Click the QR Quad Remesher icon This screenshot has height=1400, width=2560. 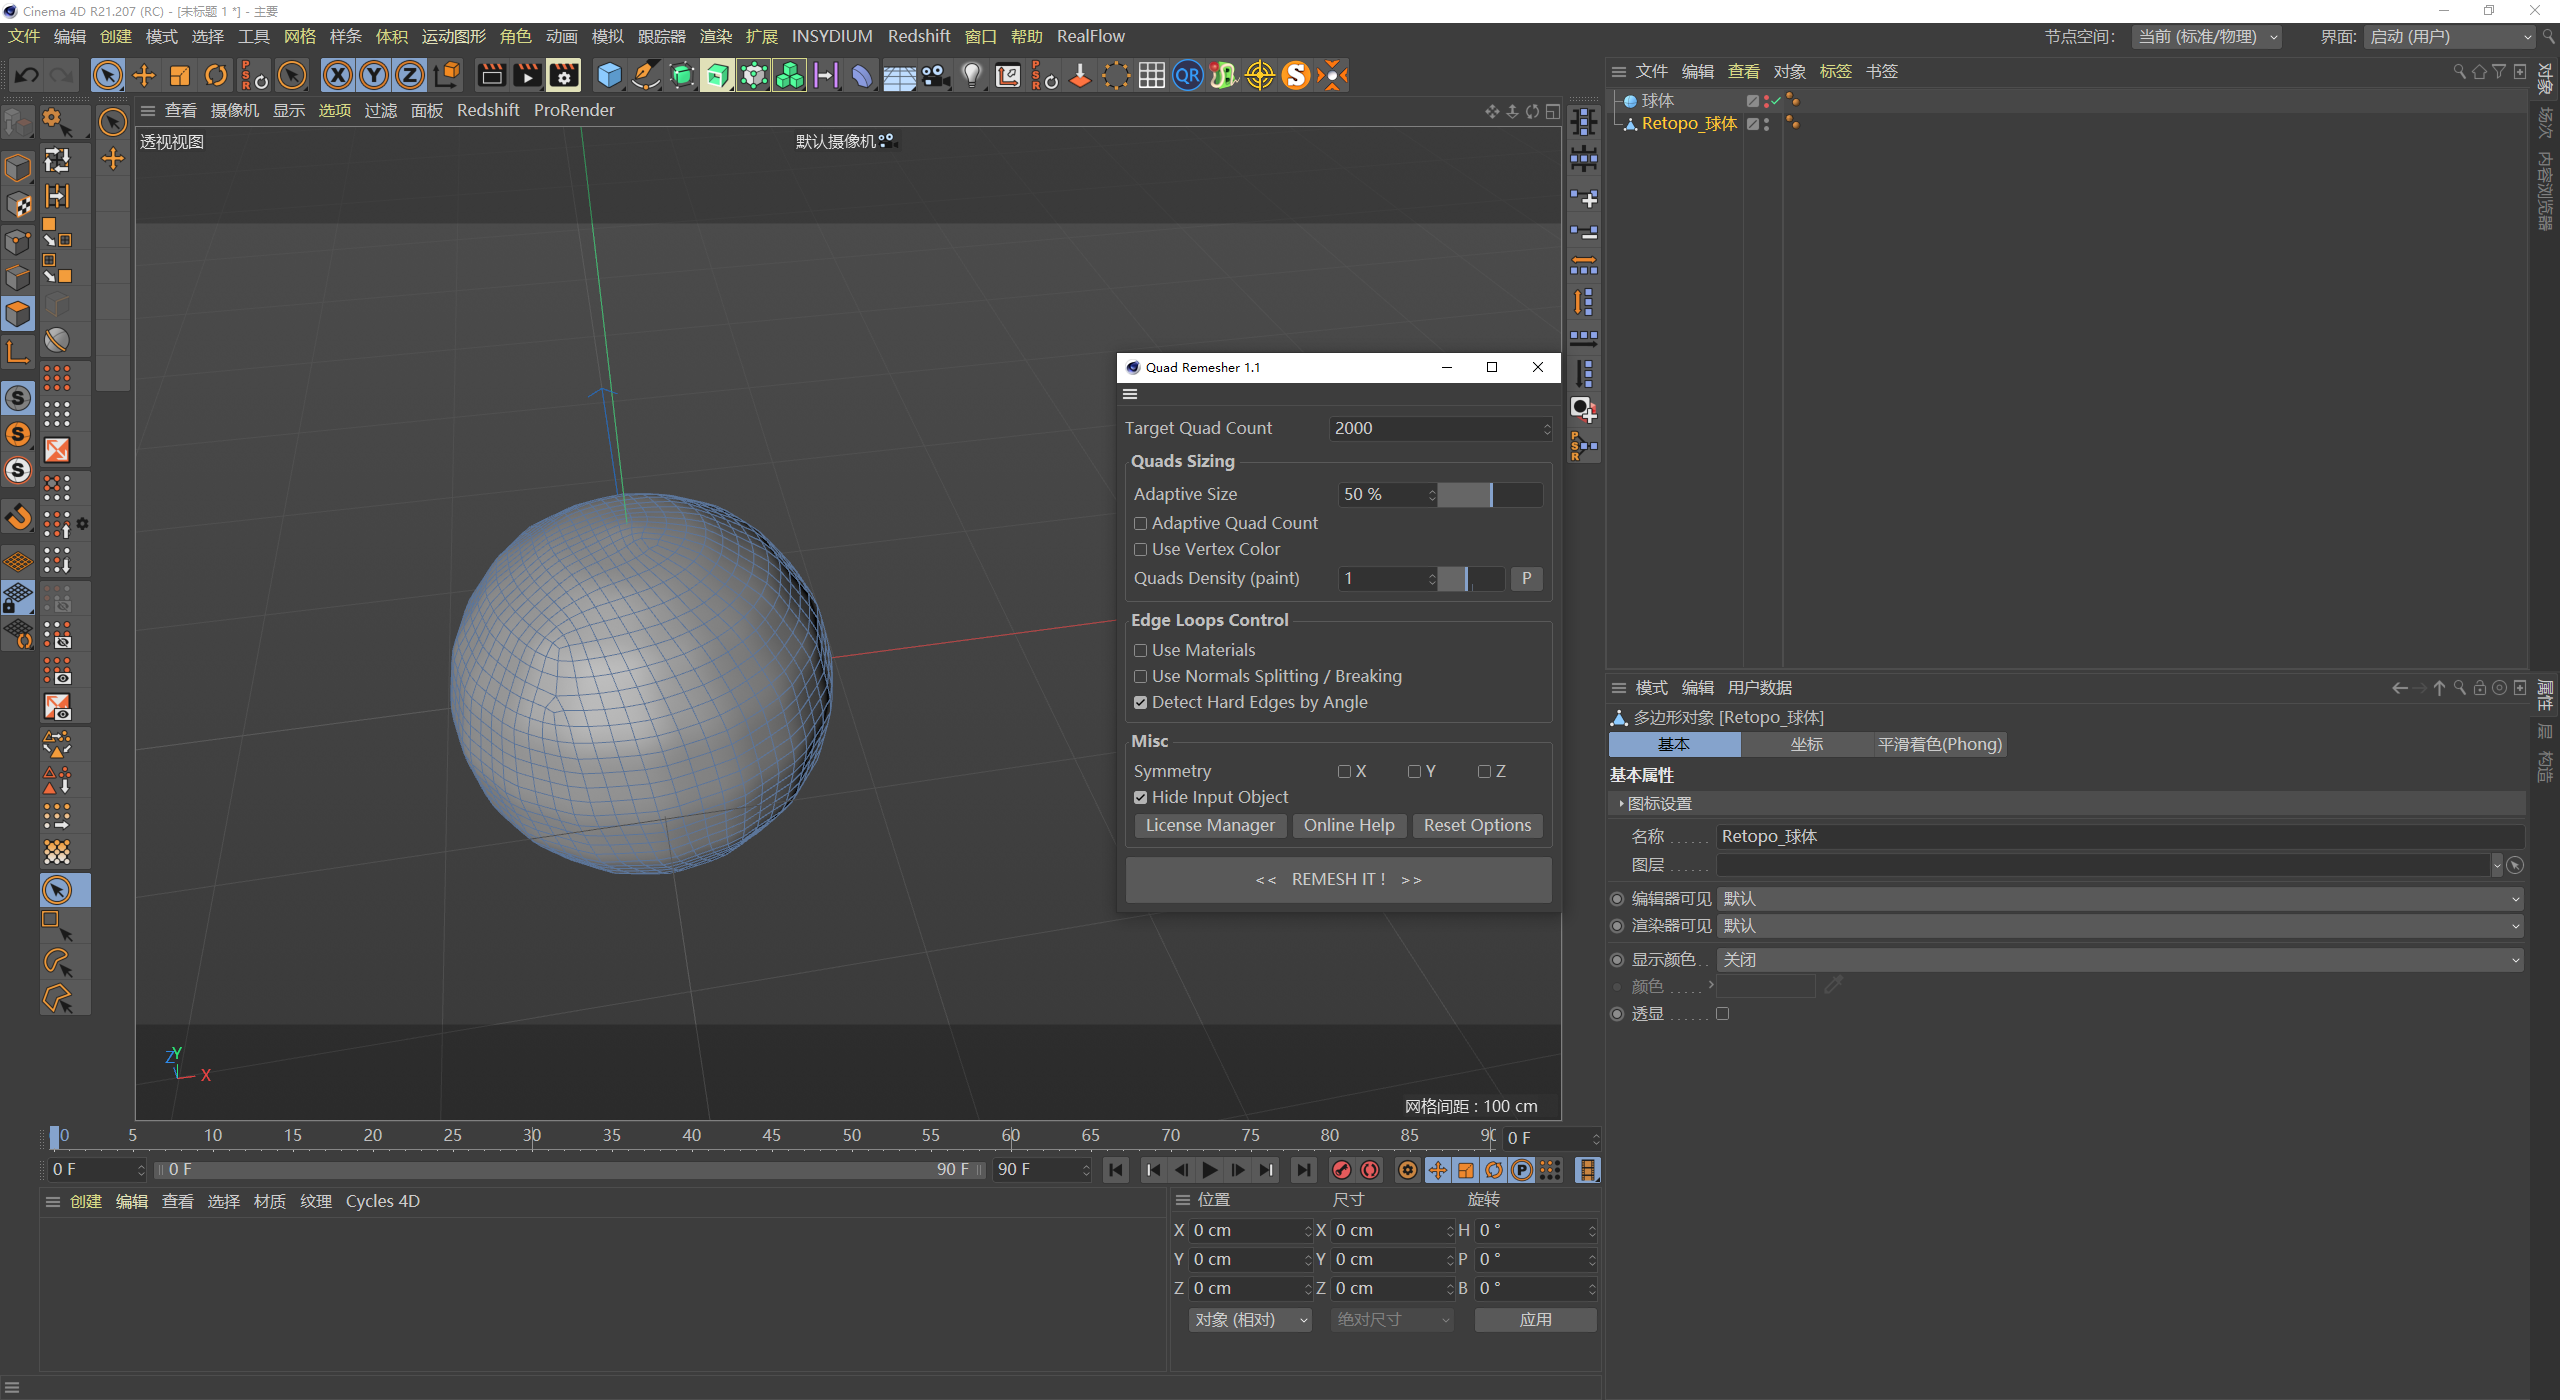[1187, 75]
